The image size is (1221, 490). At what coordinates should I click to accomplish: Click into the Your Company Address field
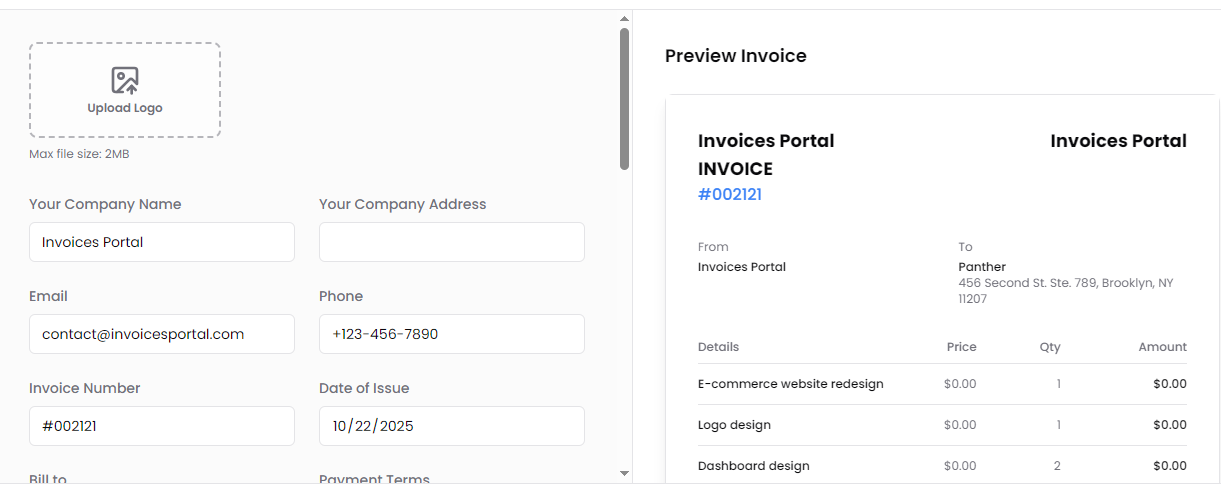tap(452, 242)
